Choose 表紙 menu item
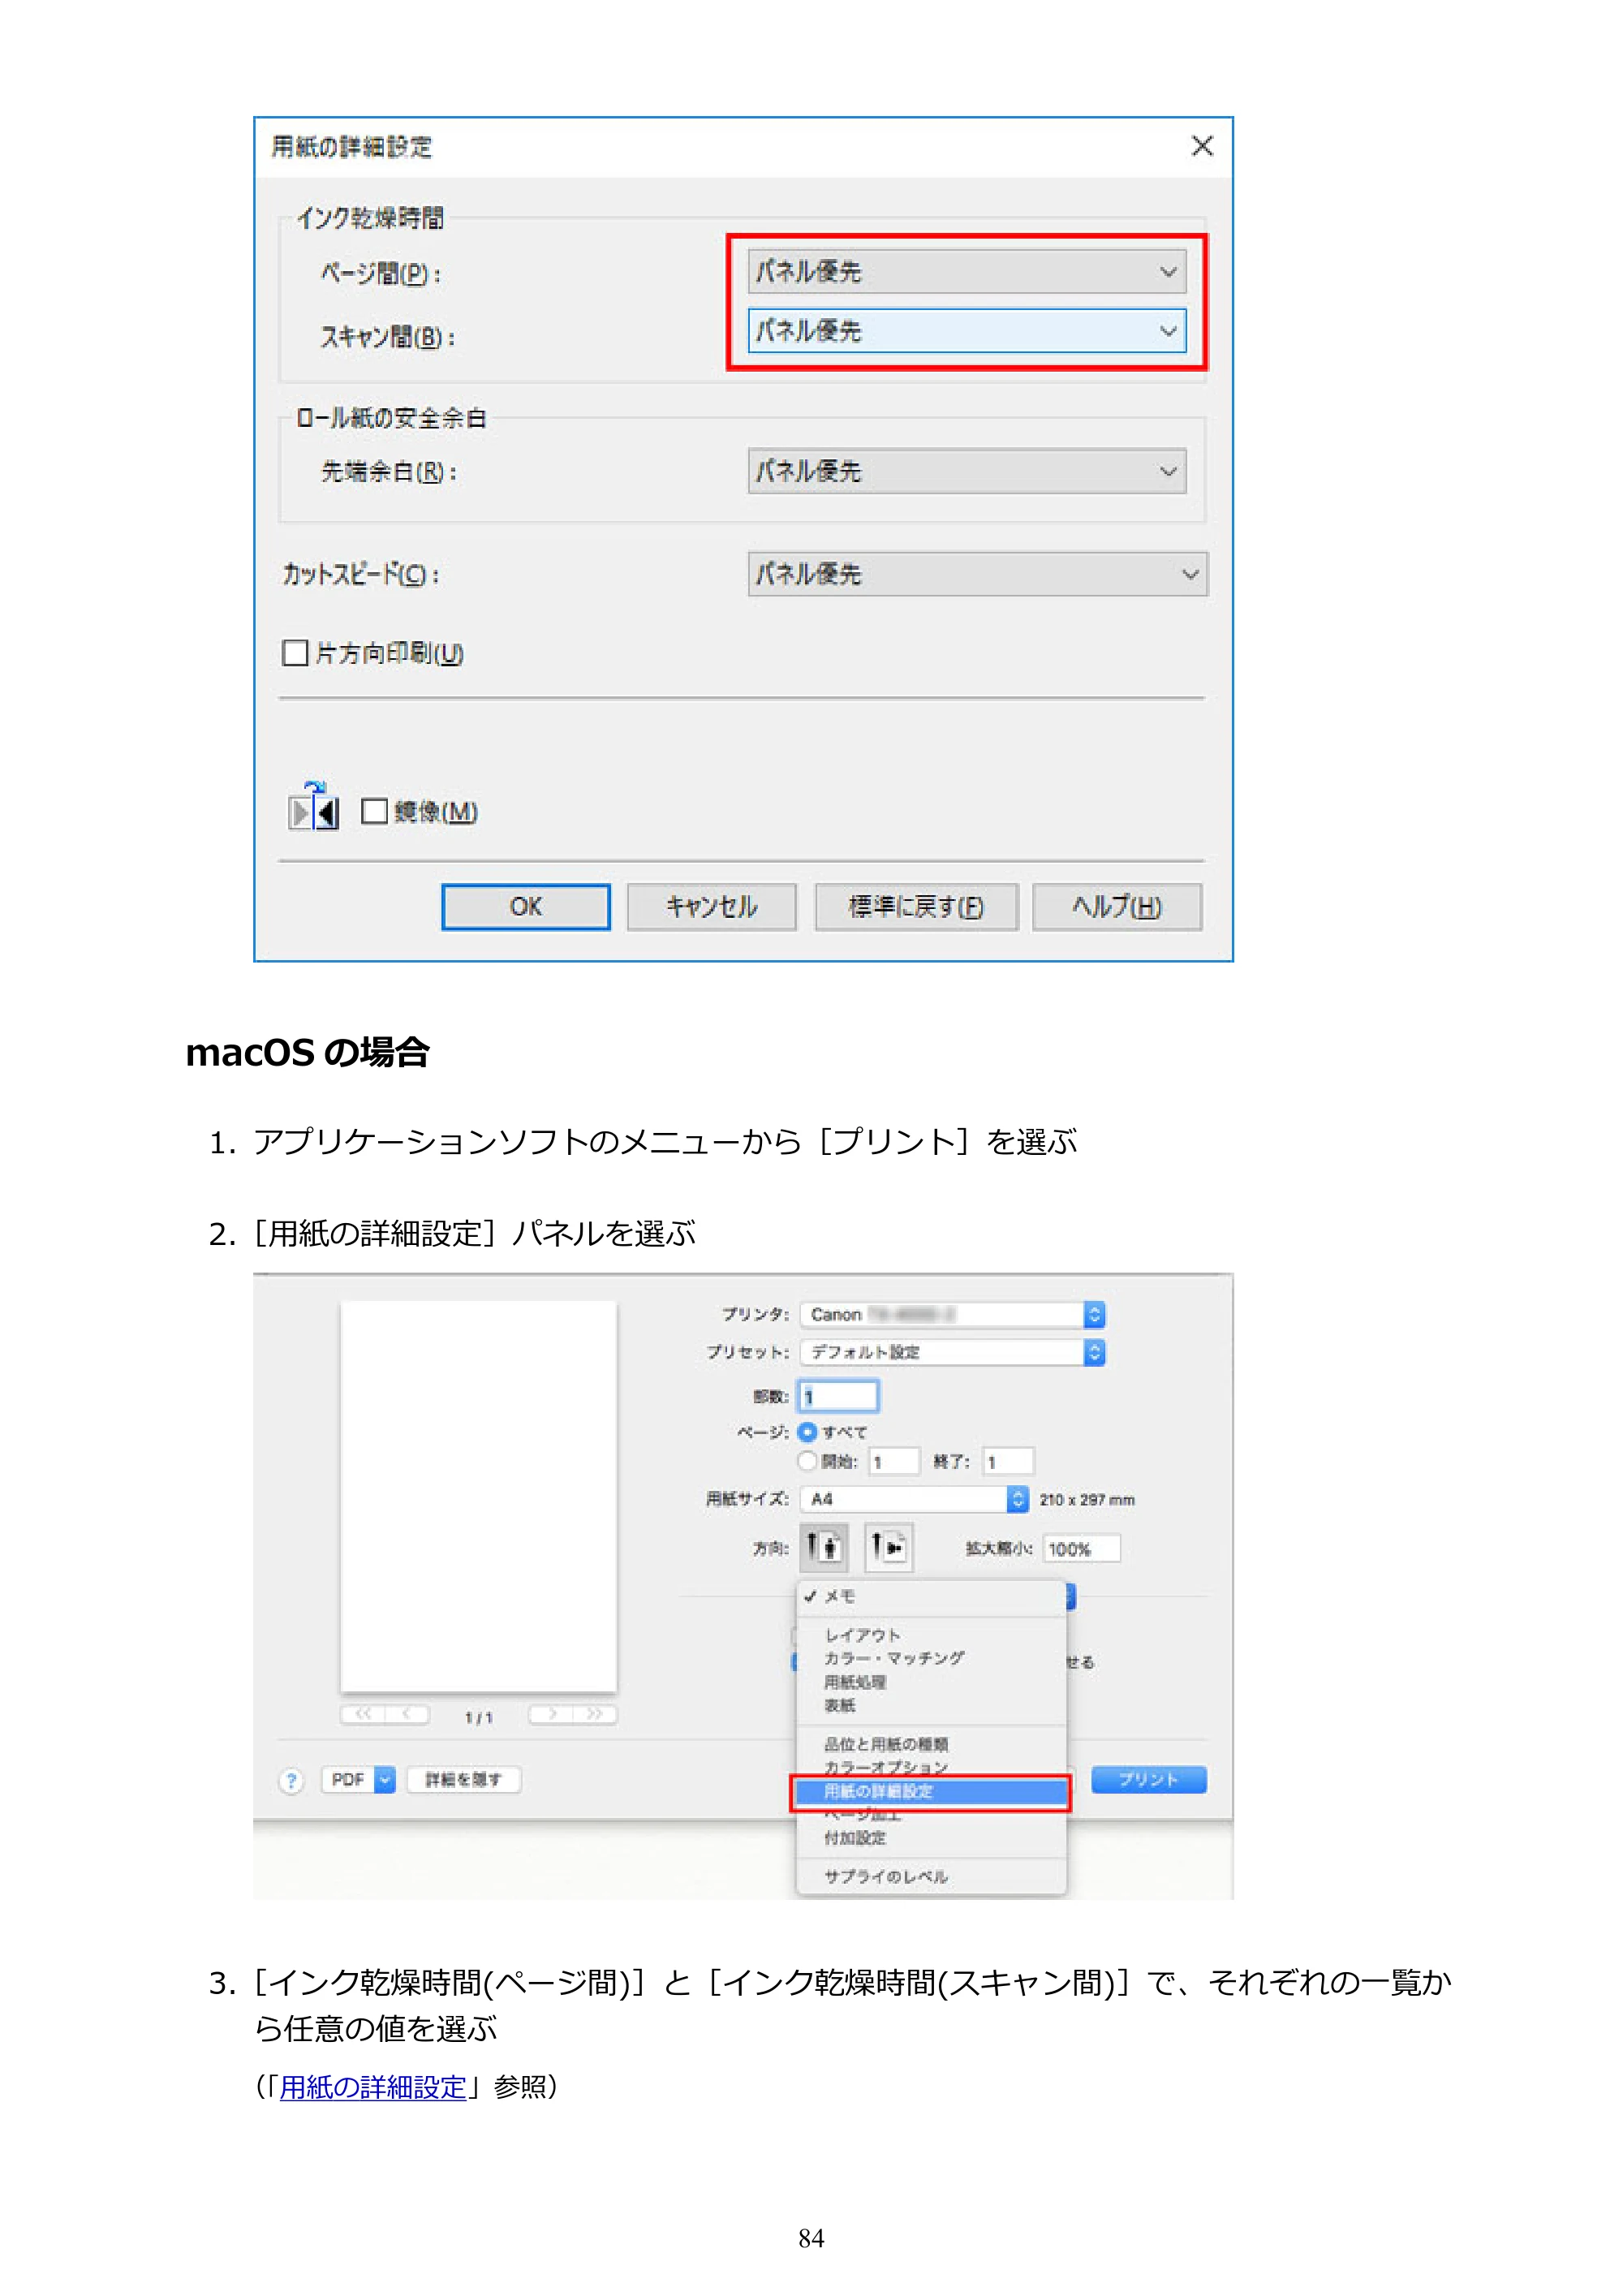This screenshot has width=1623, height=2296. [931, 1705]
